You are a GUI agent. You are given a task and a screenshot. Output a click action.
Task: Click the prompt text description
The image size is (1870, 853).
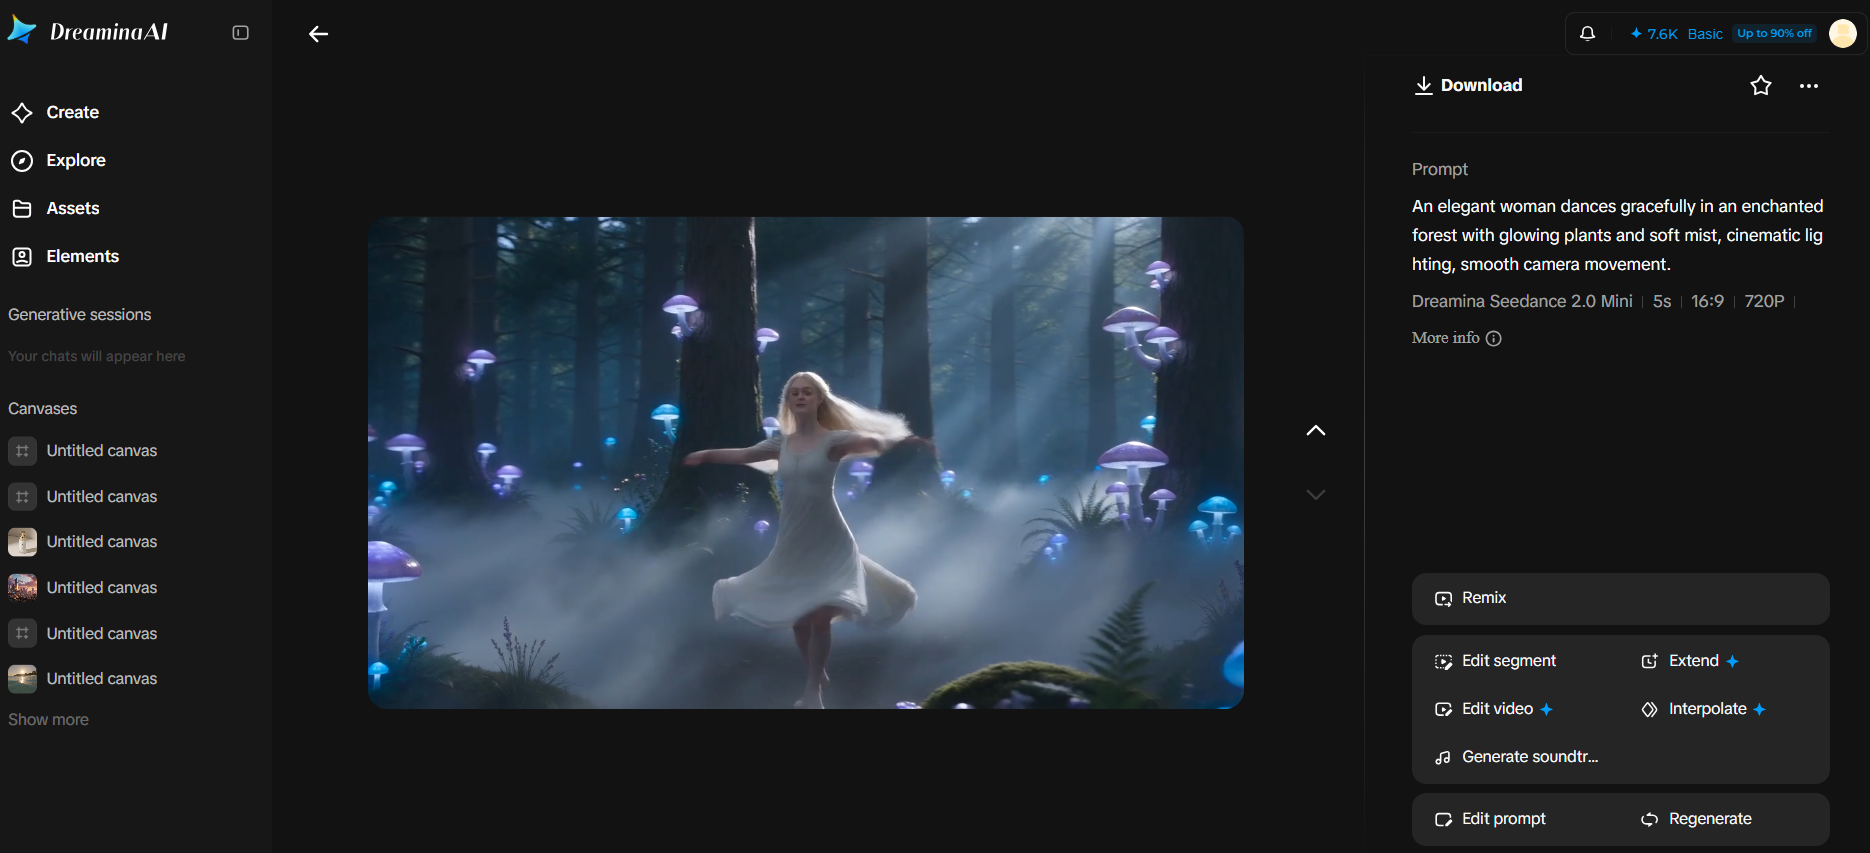coord(1618,235)
